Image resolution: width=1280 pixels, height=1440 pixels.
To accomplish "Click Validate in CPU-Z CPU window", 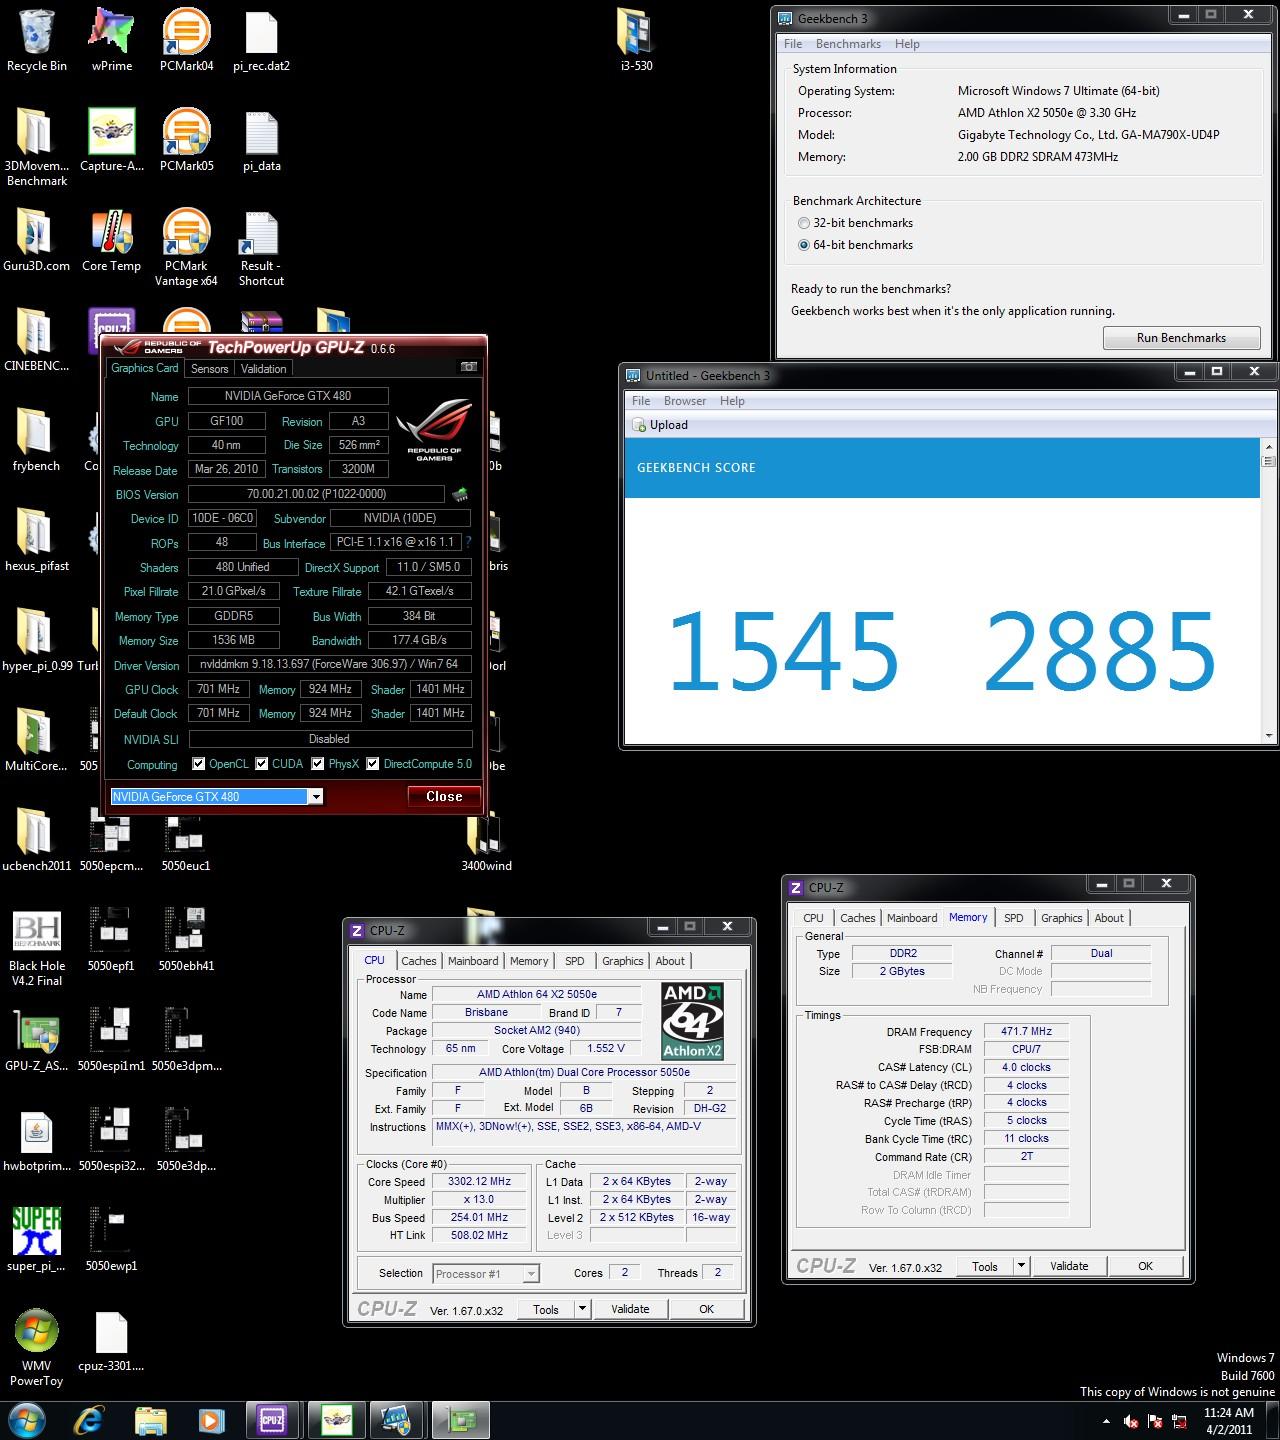I will pos(630,1309).
